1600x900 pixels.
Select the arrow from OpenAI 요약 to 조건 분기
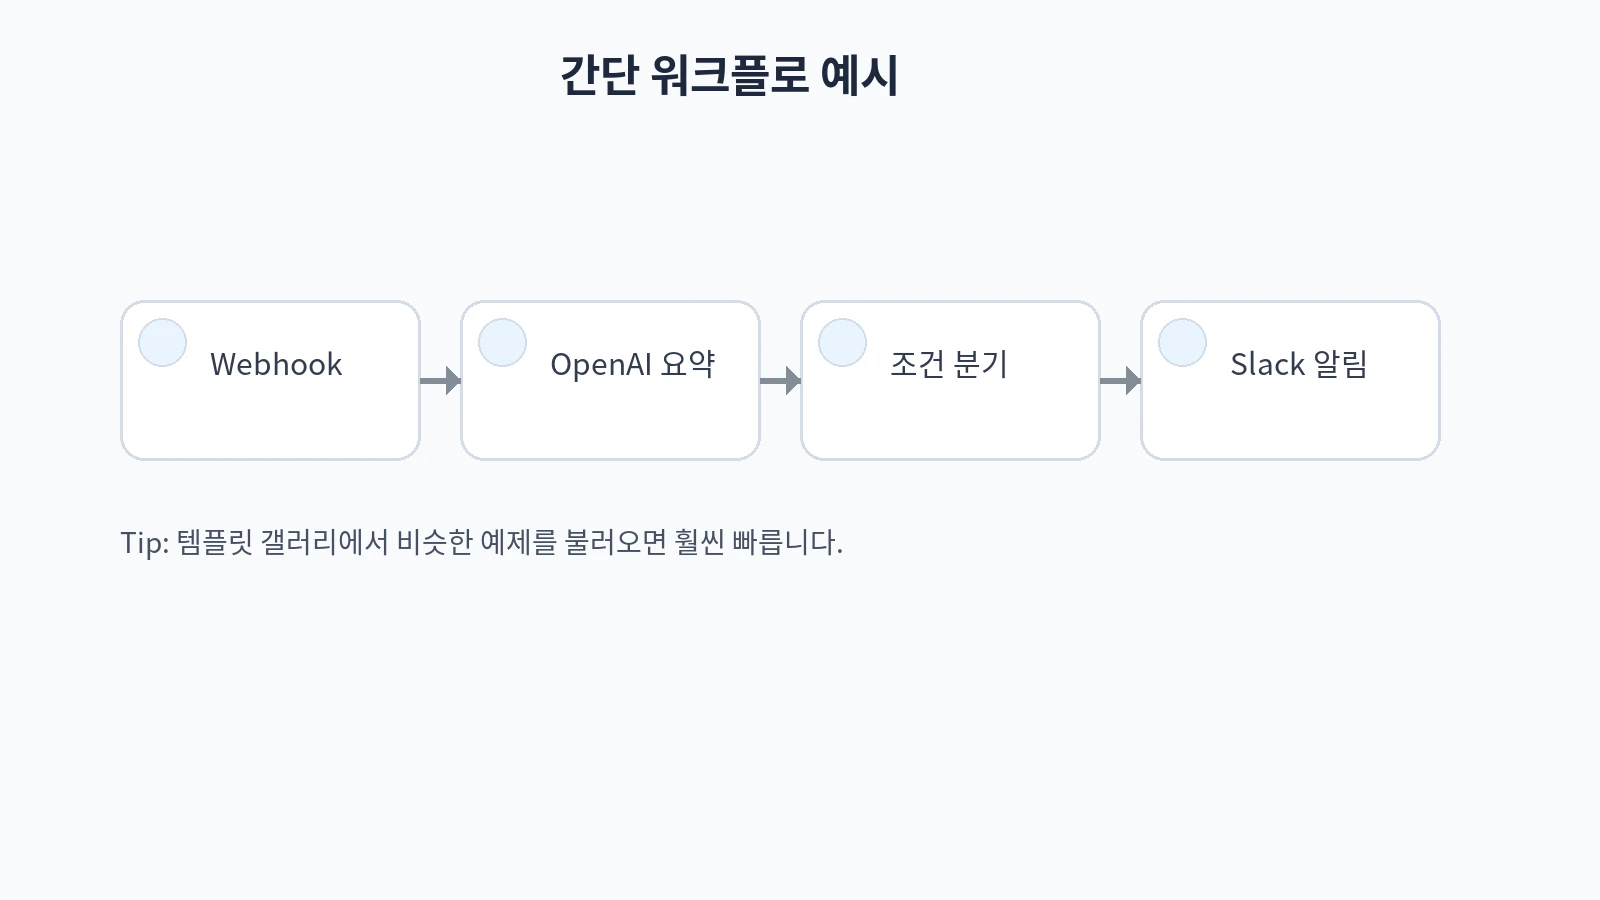coord(780,380)
